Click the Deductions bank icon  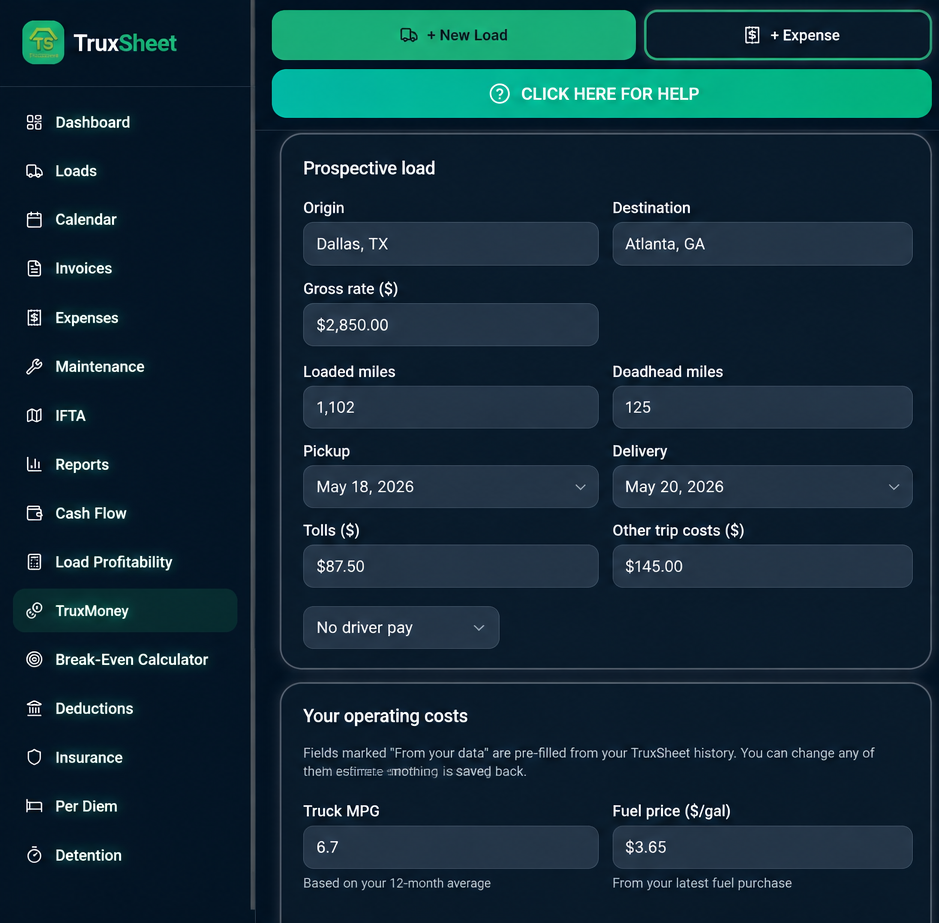coord(34,709)
